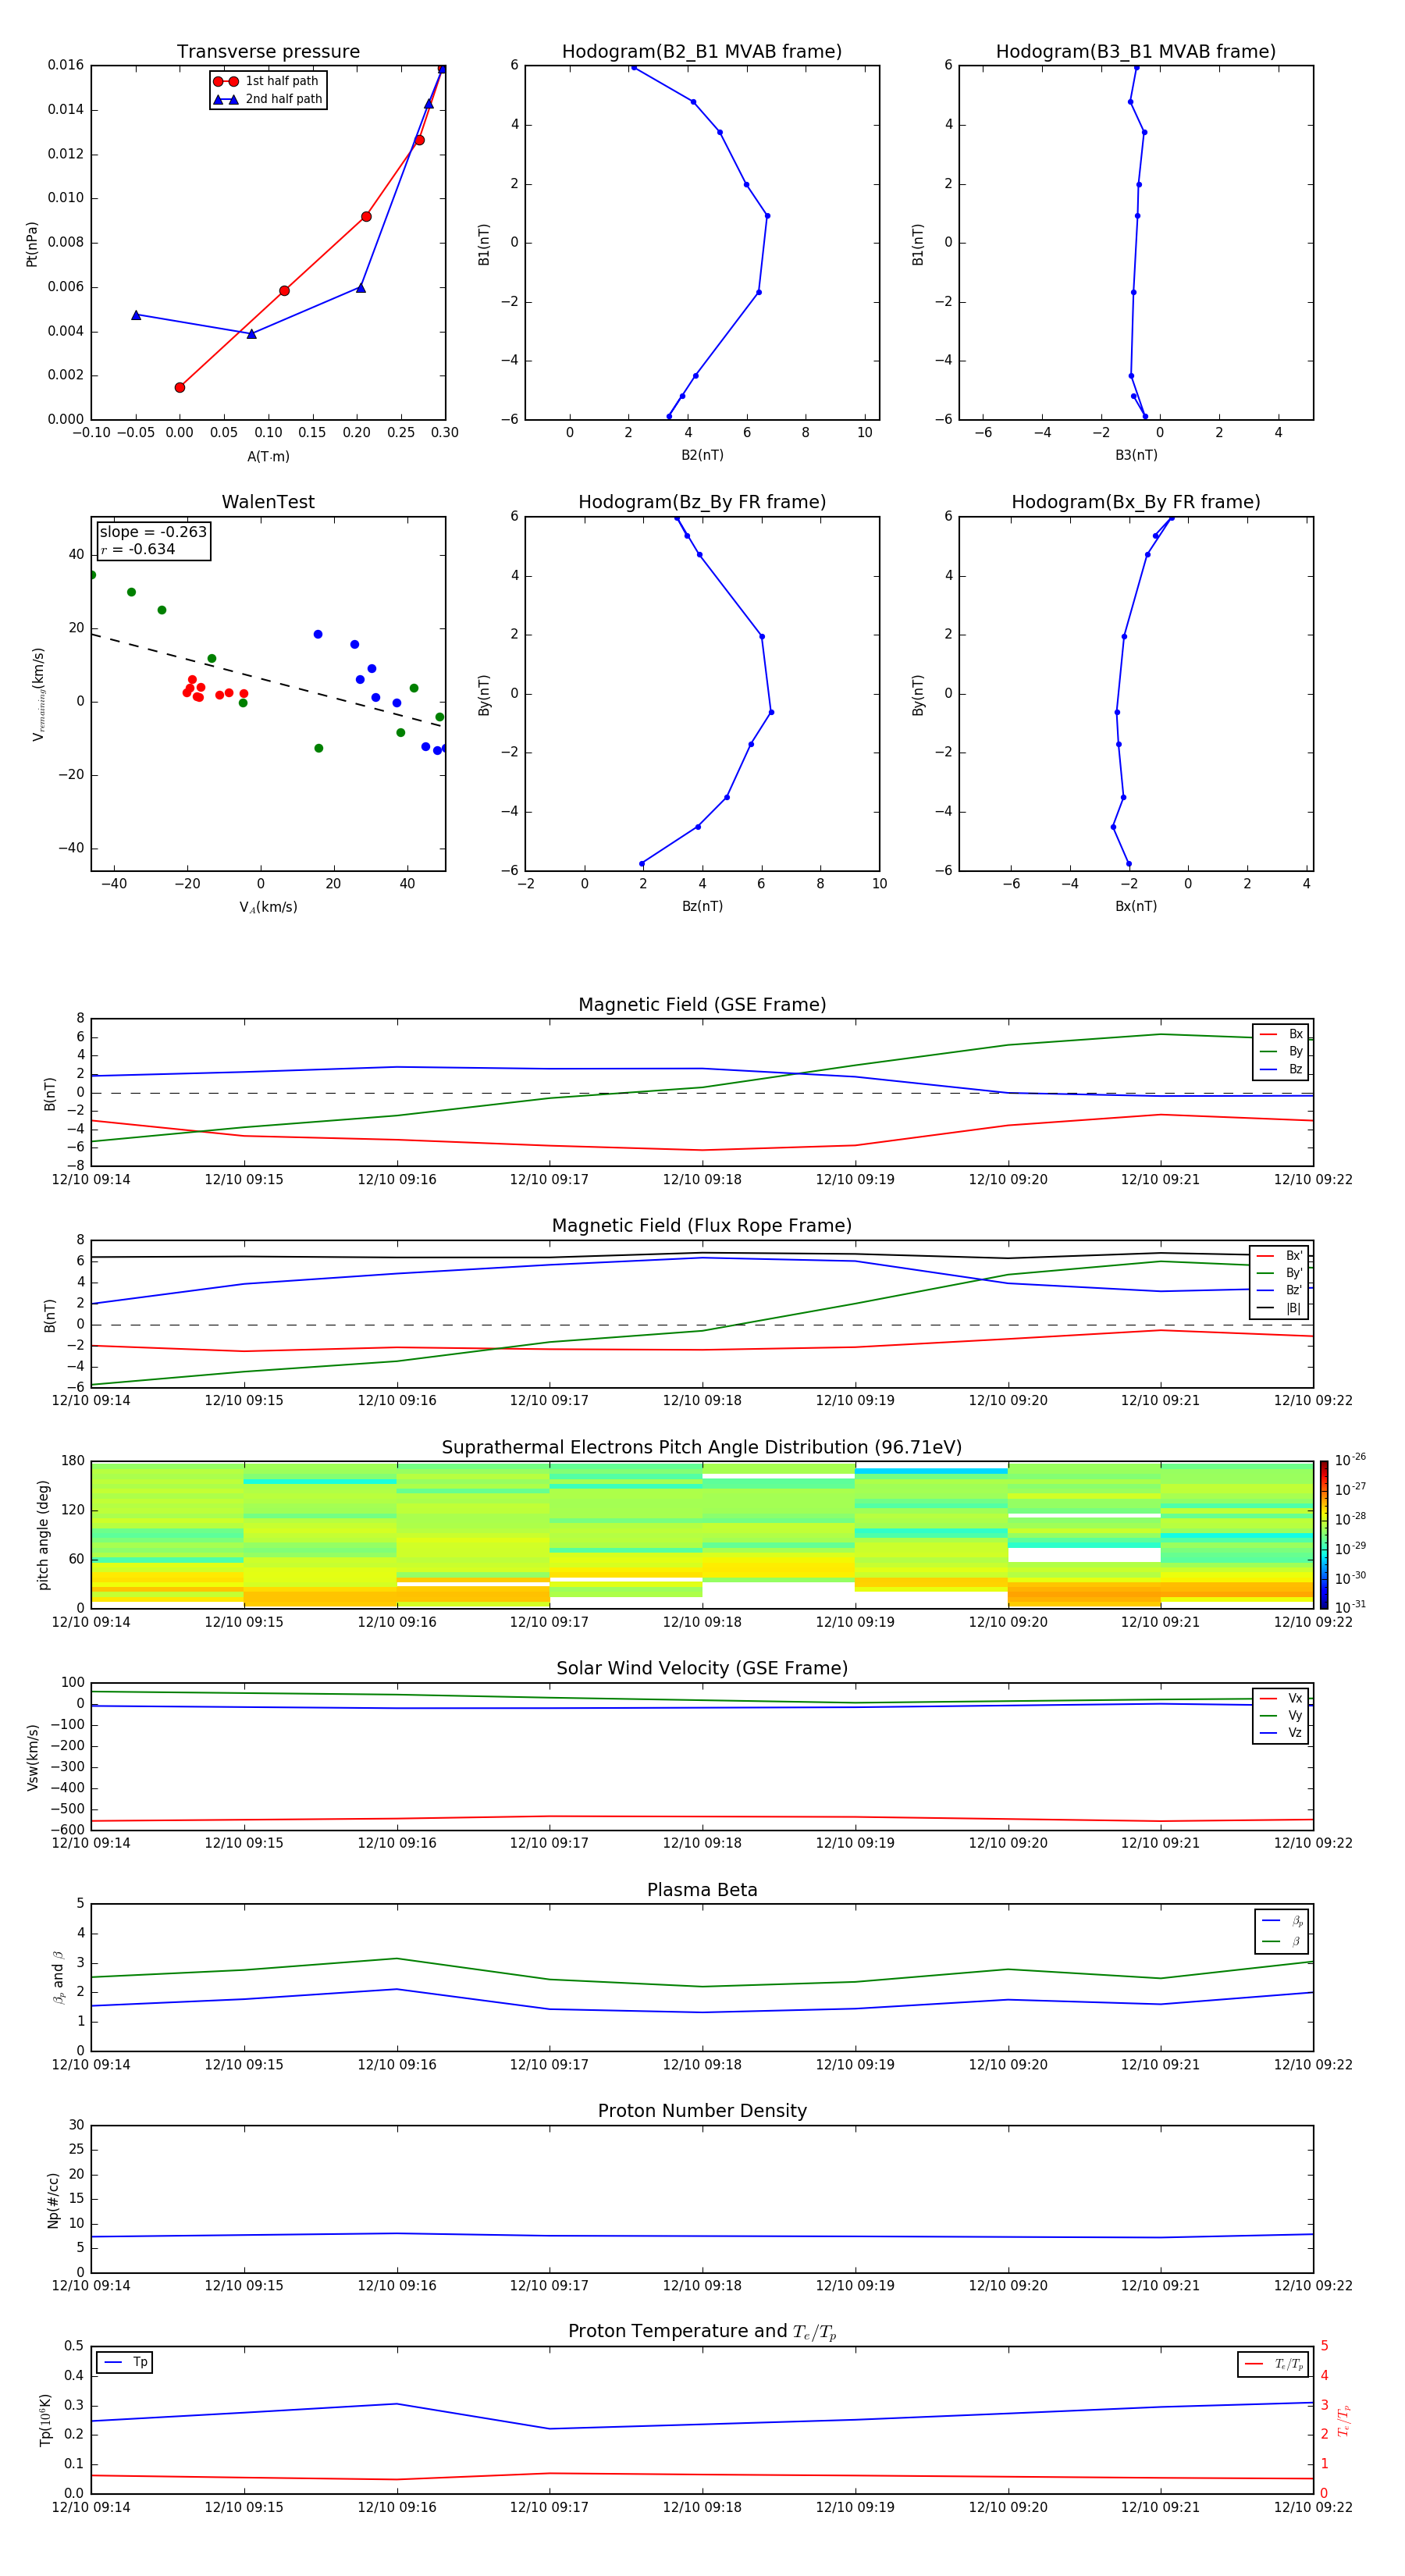Click Bx' entry in Flux Rope legend

tap(1280, 1256)
